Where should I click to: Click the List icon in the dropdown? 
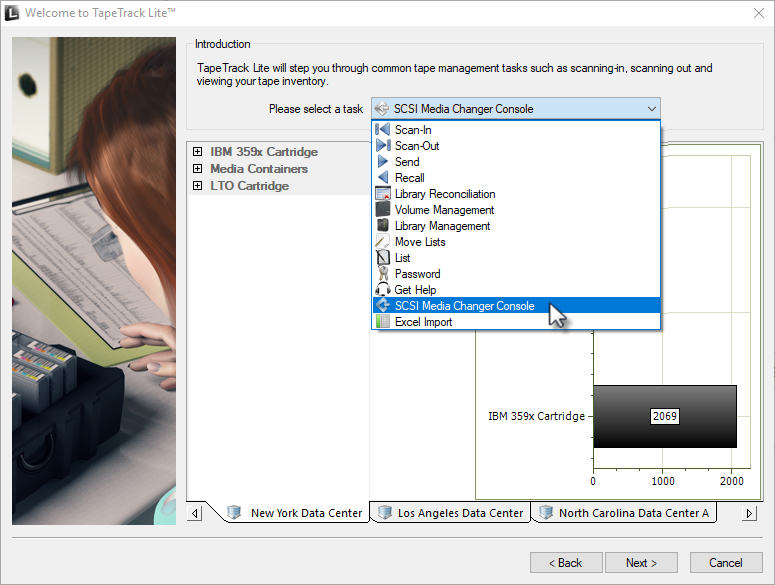(x=383, y=257)
